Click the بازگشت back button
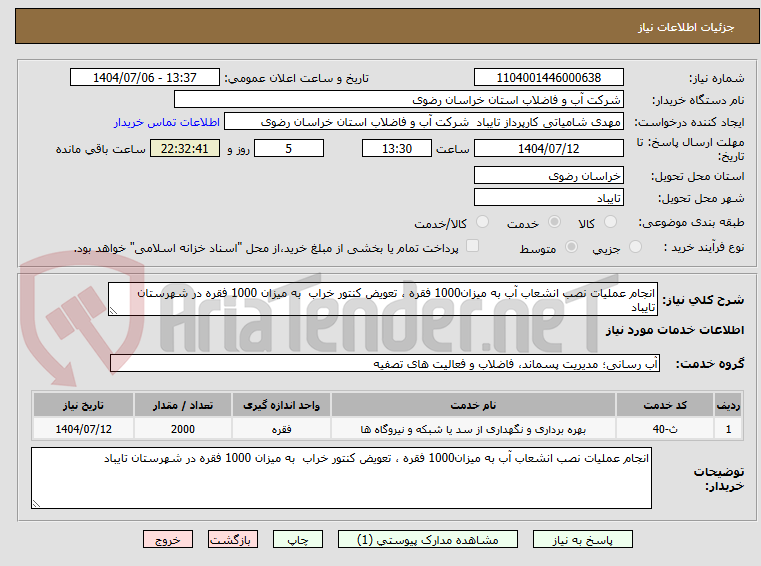The width and height of the screenshot is (761, 566). click(232, 539)
